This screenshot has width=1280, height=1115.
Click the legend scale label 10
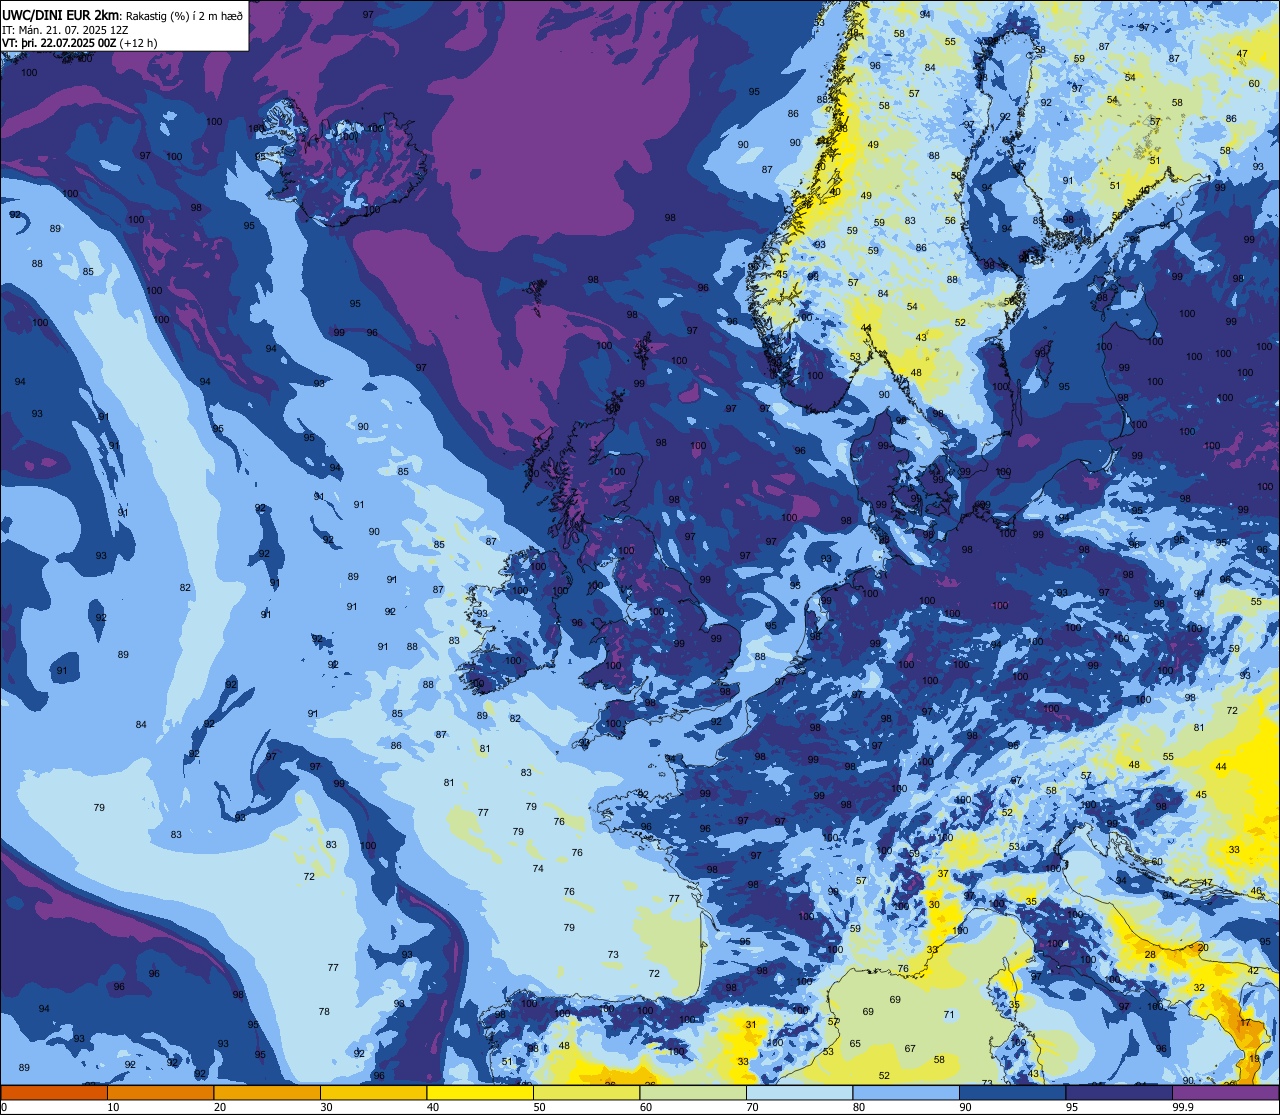tap(113, 1107)
